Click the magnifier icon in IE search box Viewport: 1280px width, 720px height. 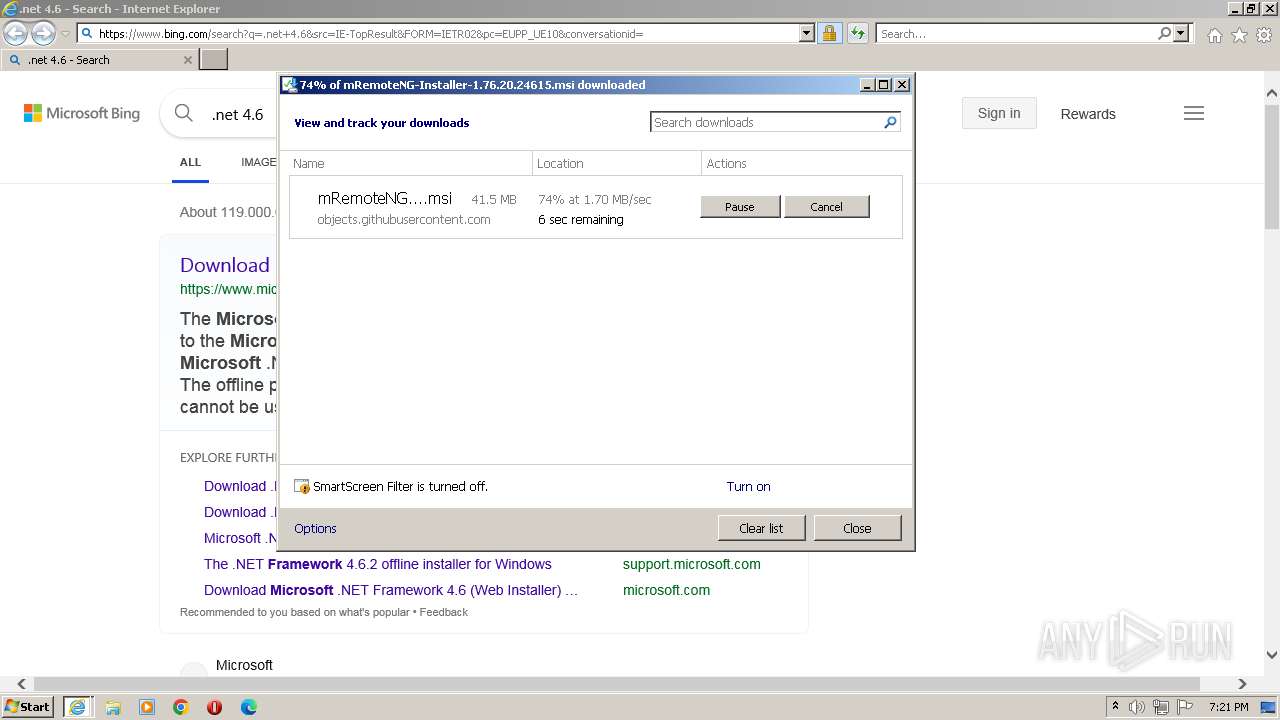[1164, 33]
